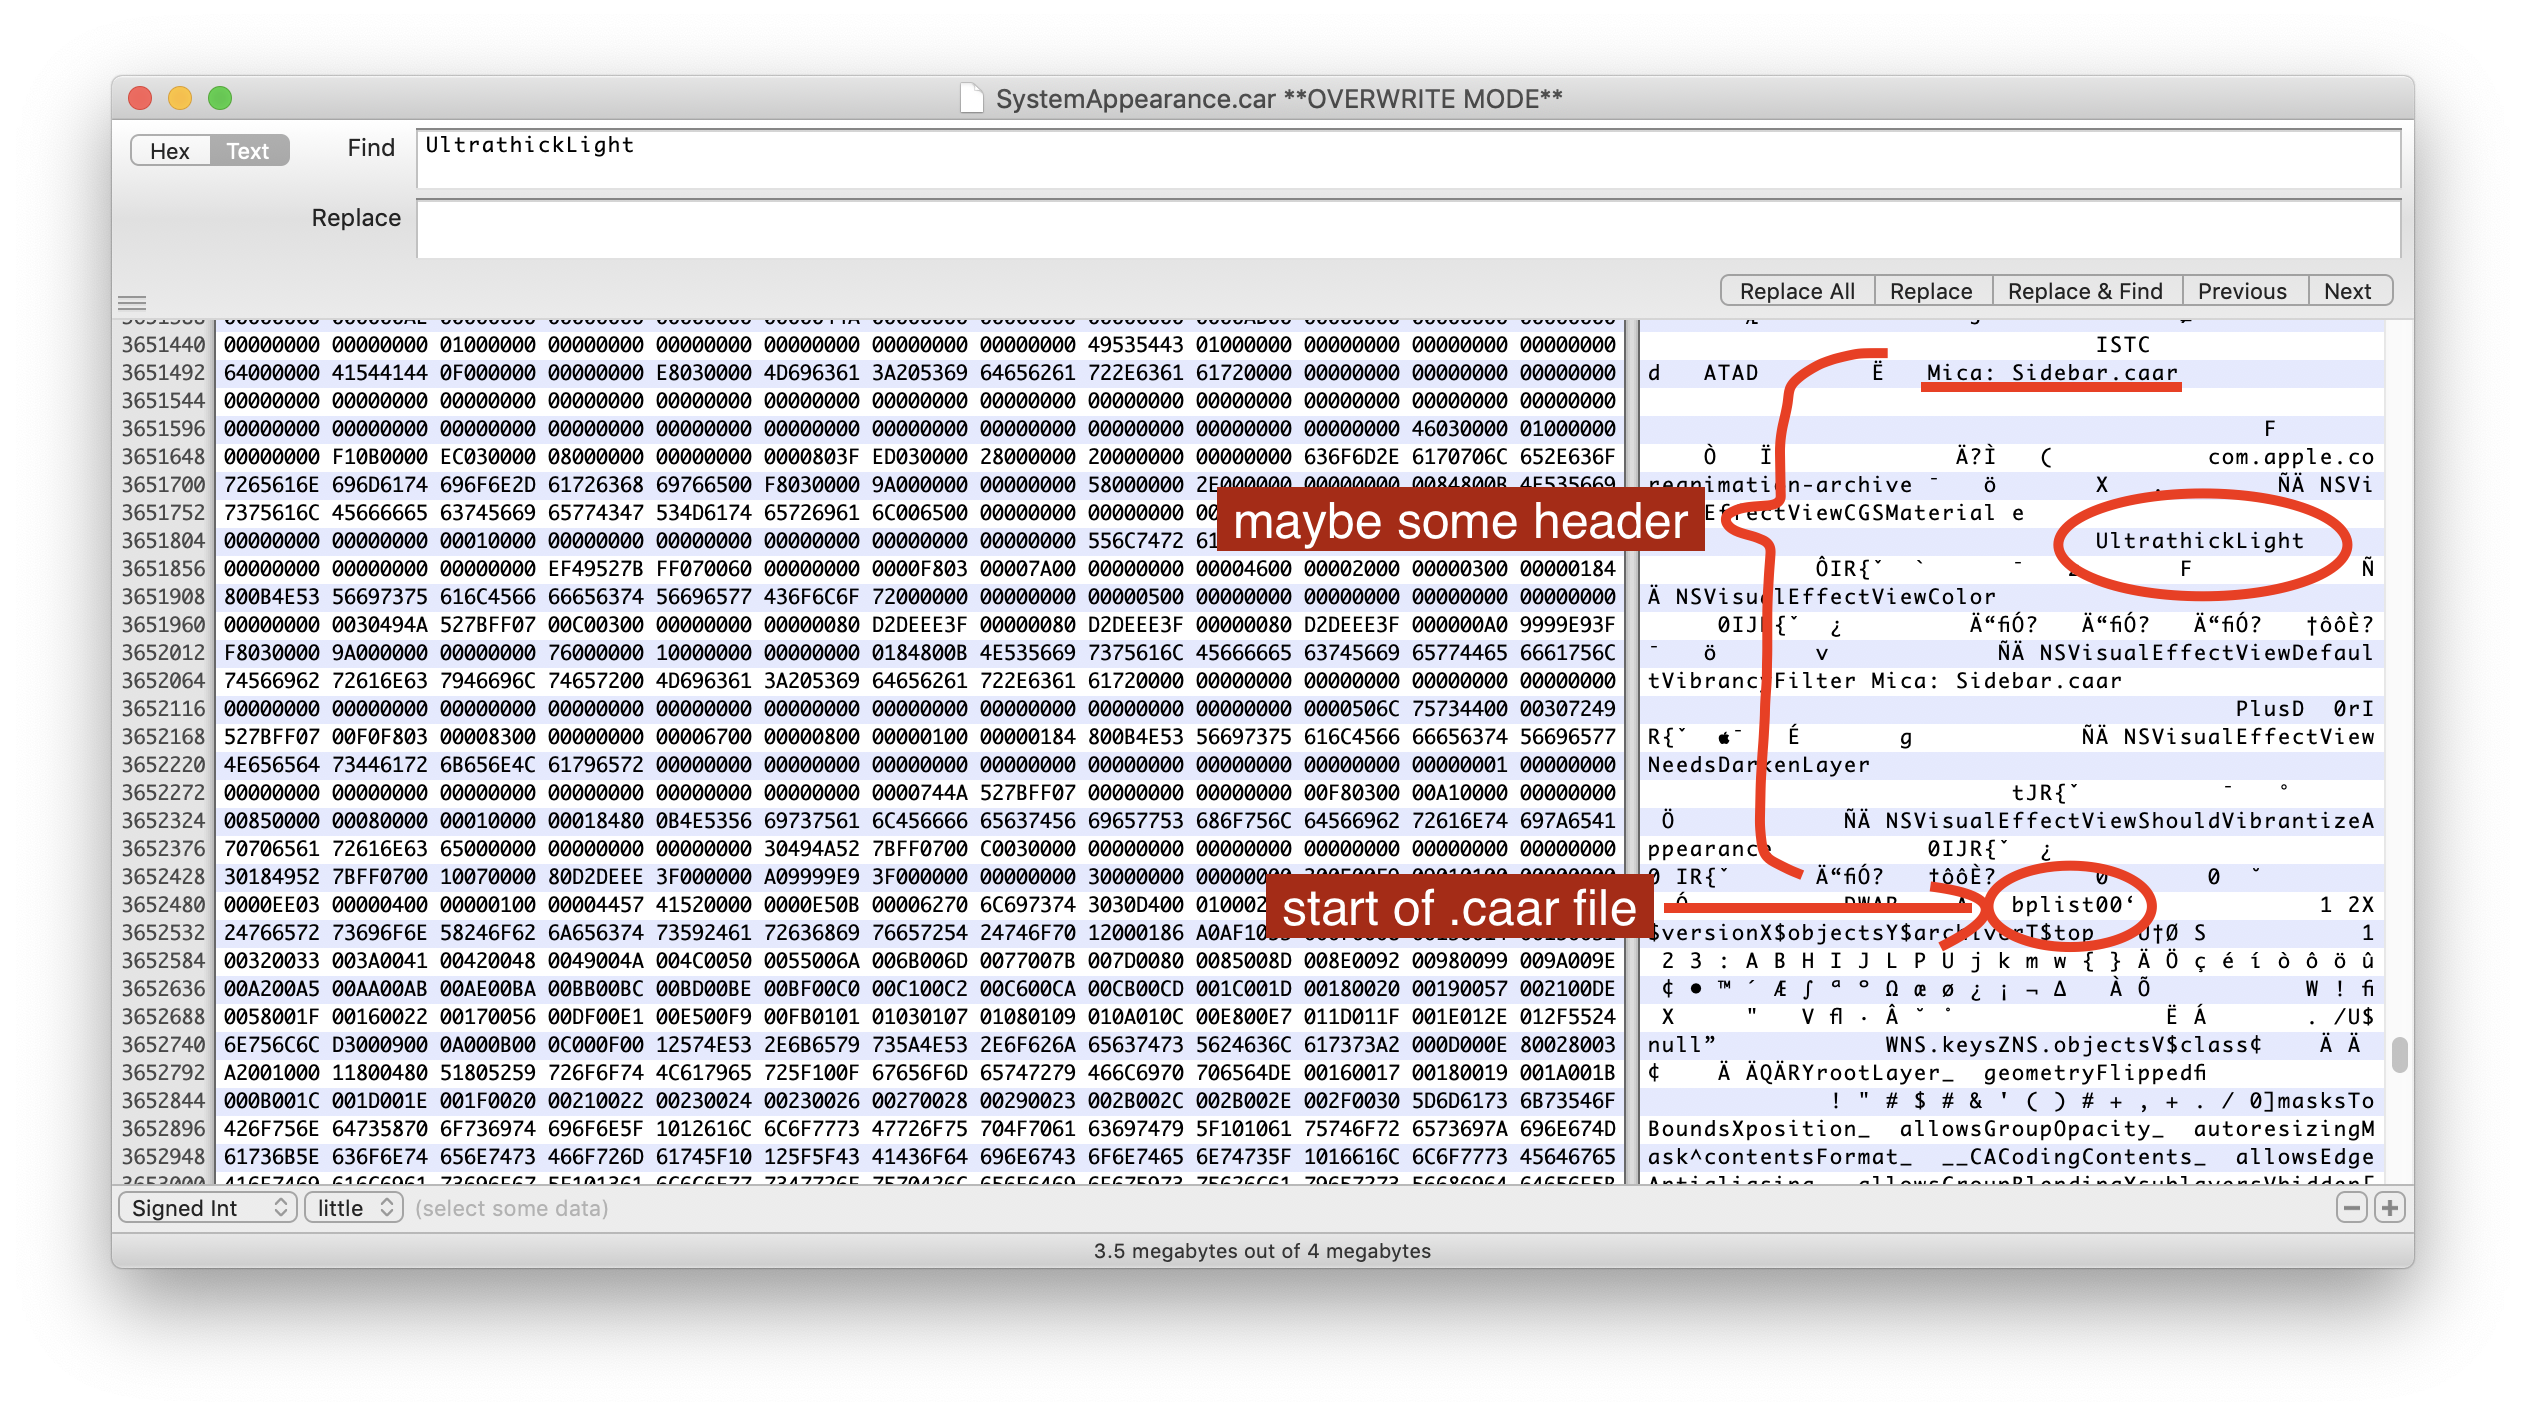This screenshot has width=2526, height=1416.
Task: Click the drag handle lines icon
Action: [x=132, y=302]
